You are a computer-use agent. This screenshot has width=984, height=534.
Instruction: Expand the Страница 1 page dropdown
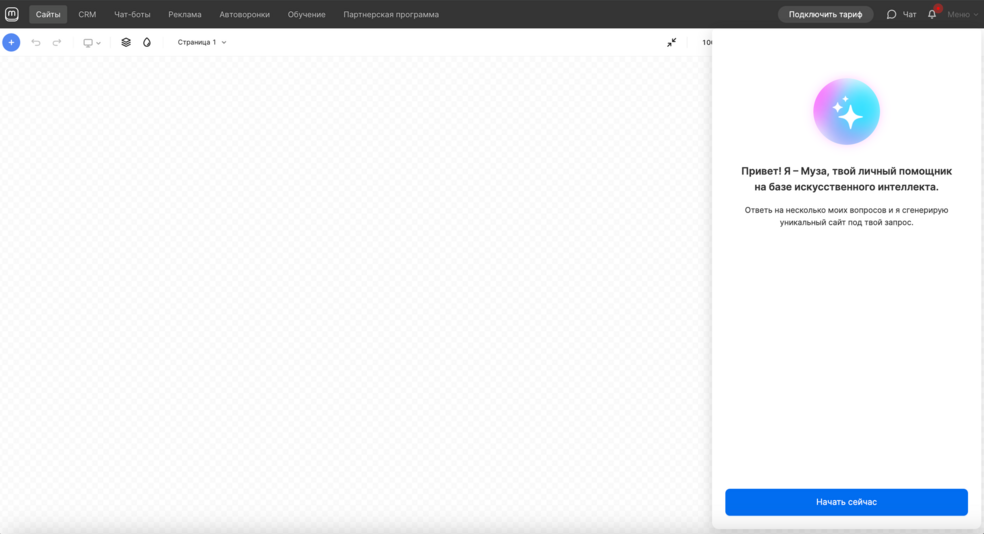tap(201, 42)
